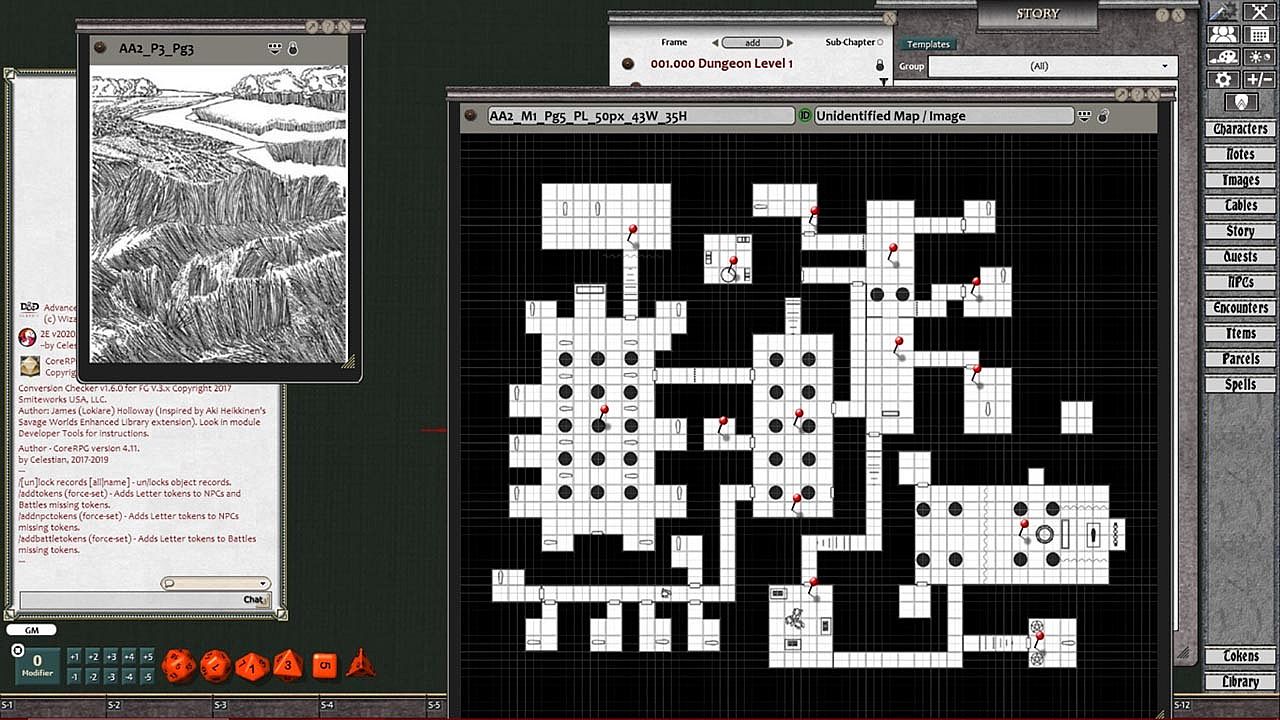Add a +3 modifier

[x=110, y=657]
